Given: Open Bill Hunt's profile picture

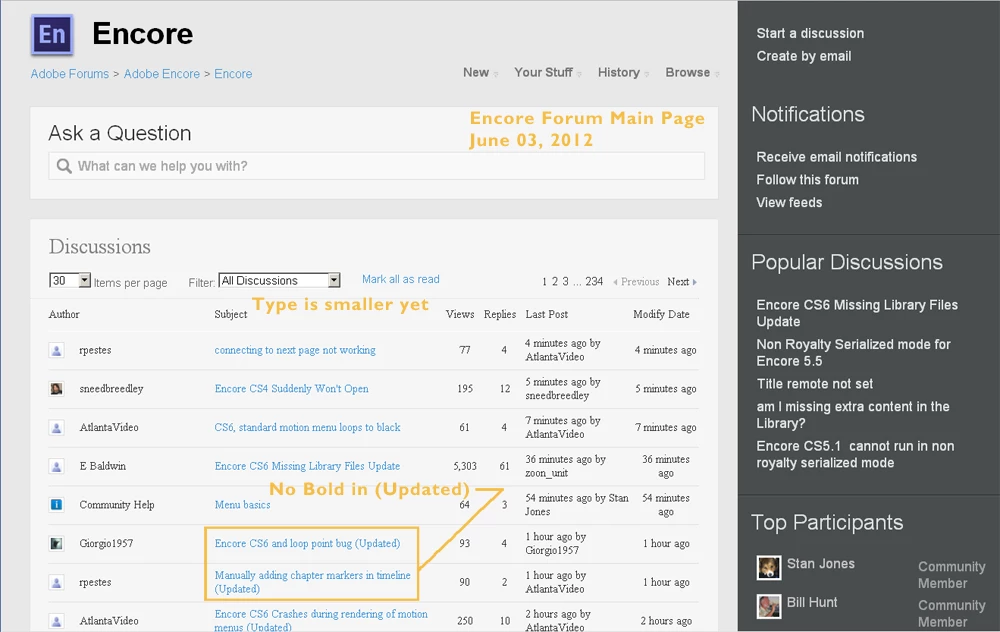Looking at the screenshot, I should 768,606.
